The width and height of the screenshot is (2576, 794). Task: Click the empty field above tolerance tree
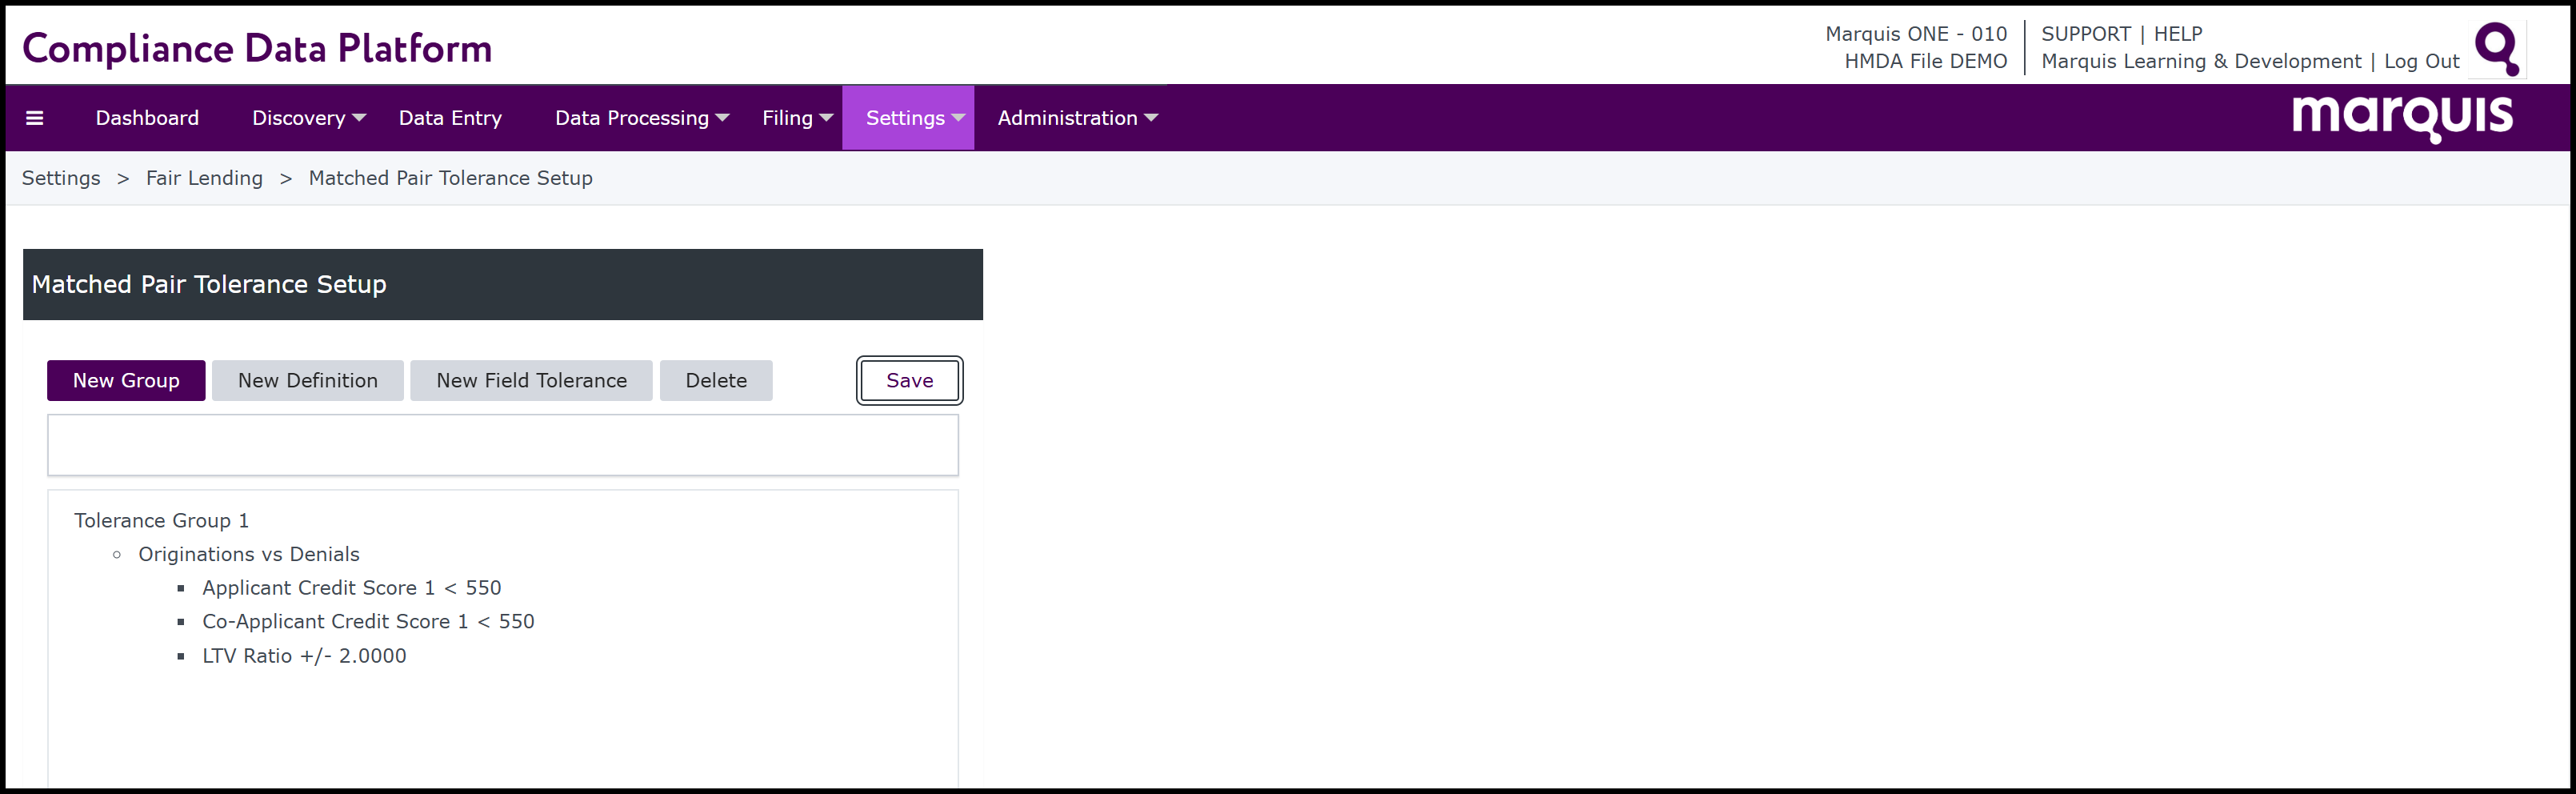pos(502,446)
